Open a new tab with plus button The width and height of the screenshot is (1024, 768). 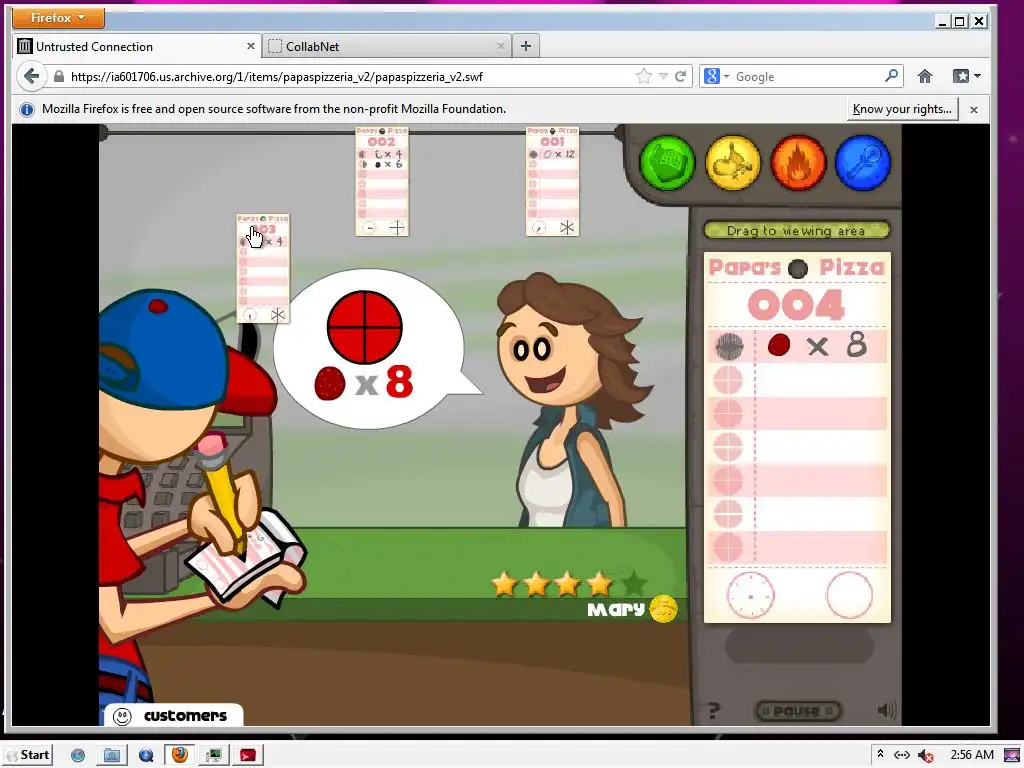526,46
